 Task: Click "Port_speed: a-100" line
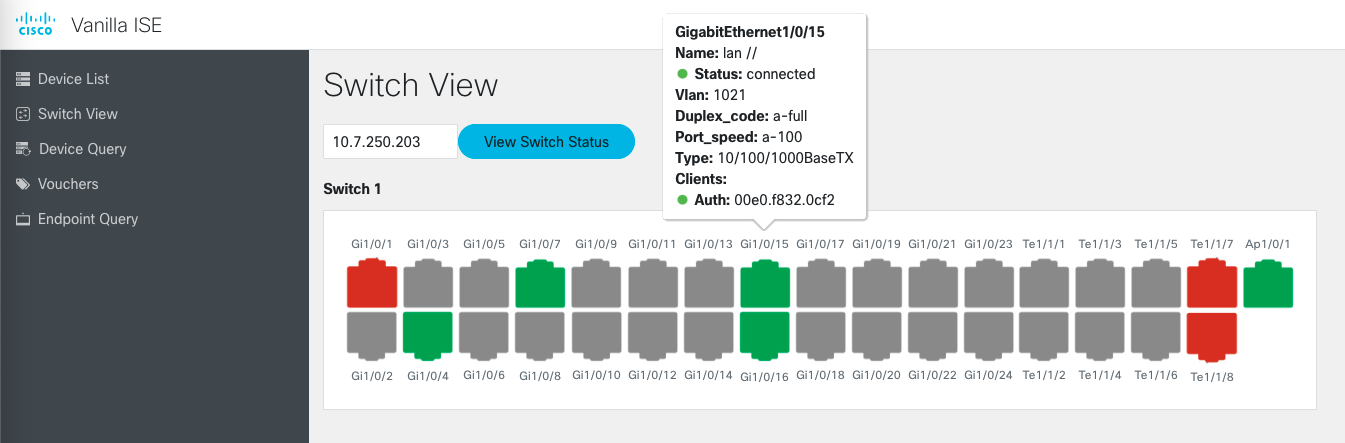point(739,137)
